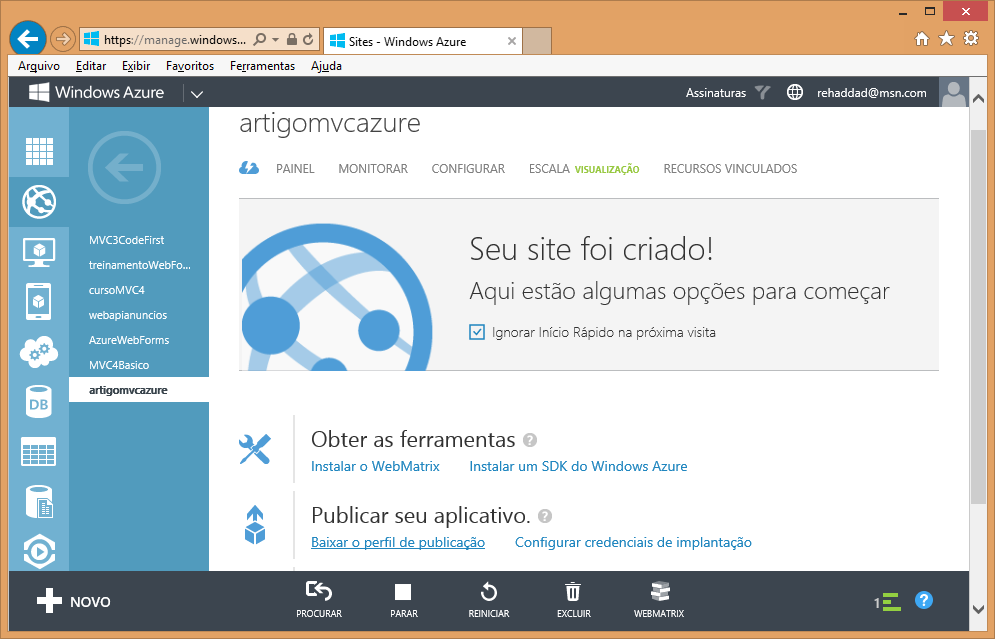Click Instalar o WebMatrix link
This screenshot has height=639, width=995.
(375, 466)
